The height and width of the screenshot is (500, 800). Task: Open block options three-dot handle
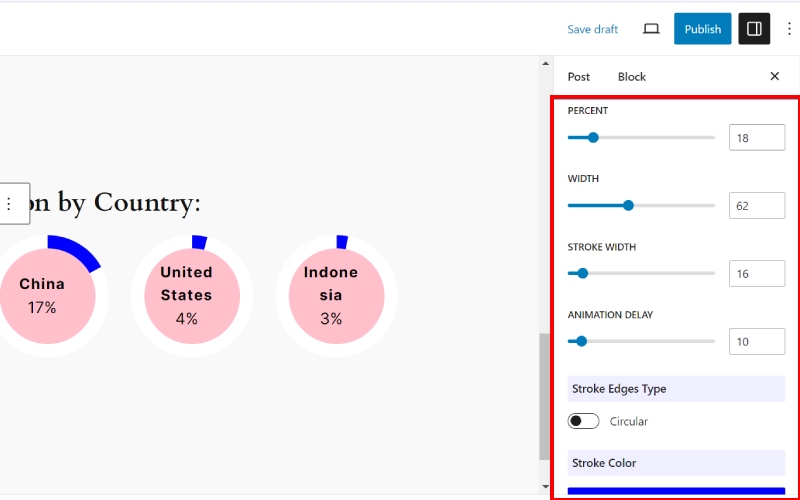9,204
